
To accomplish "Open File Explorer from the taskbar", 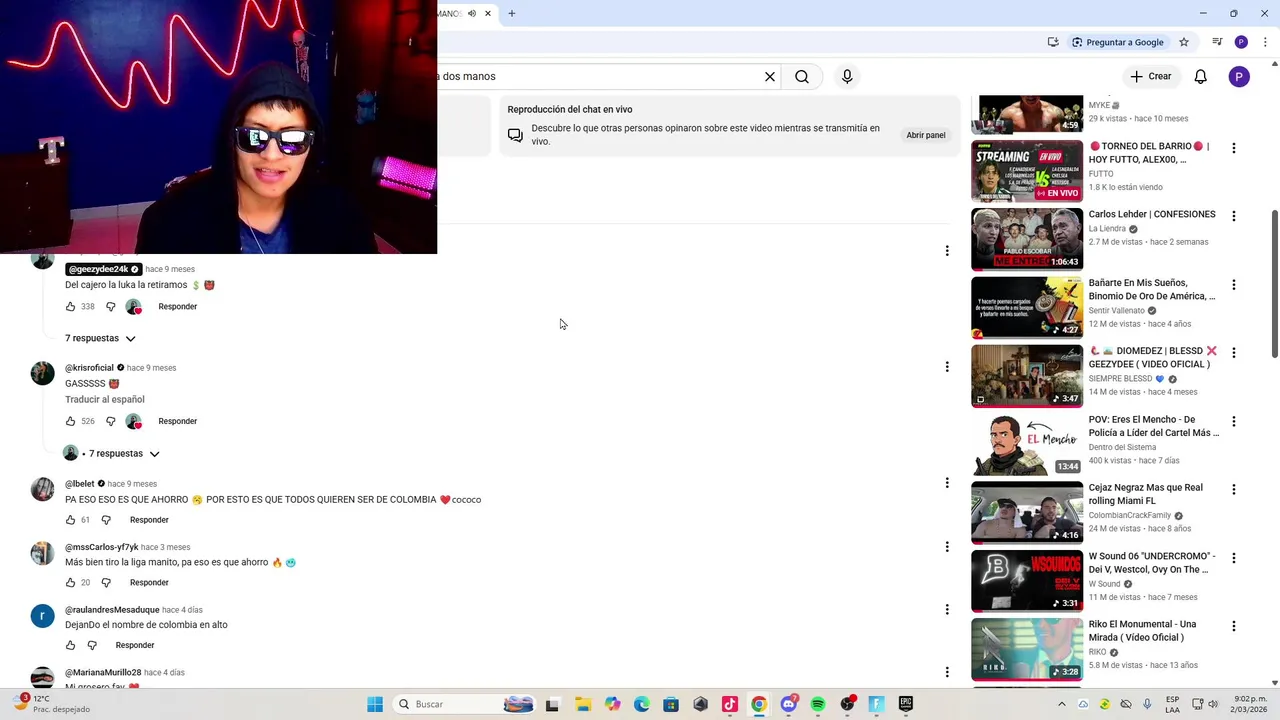I will (x=583, y=704).
